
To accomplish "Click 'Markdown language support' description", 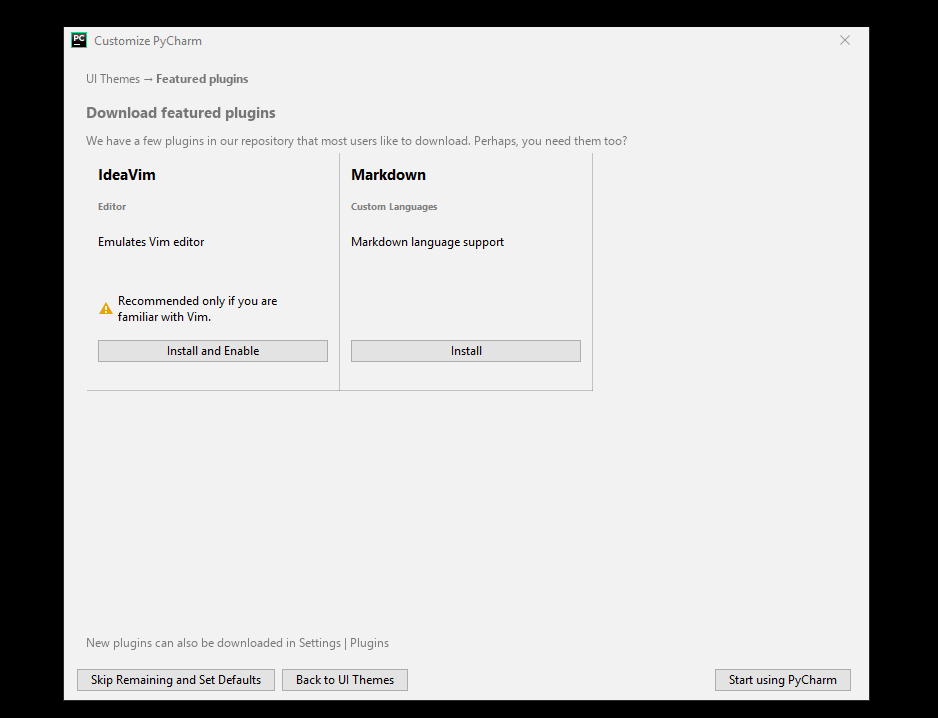I will tap(428, 242).
